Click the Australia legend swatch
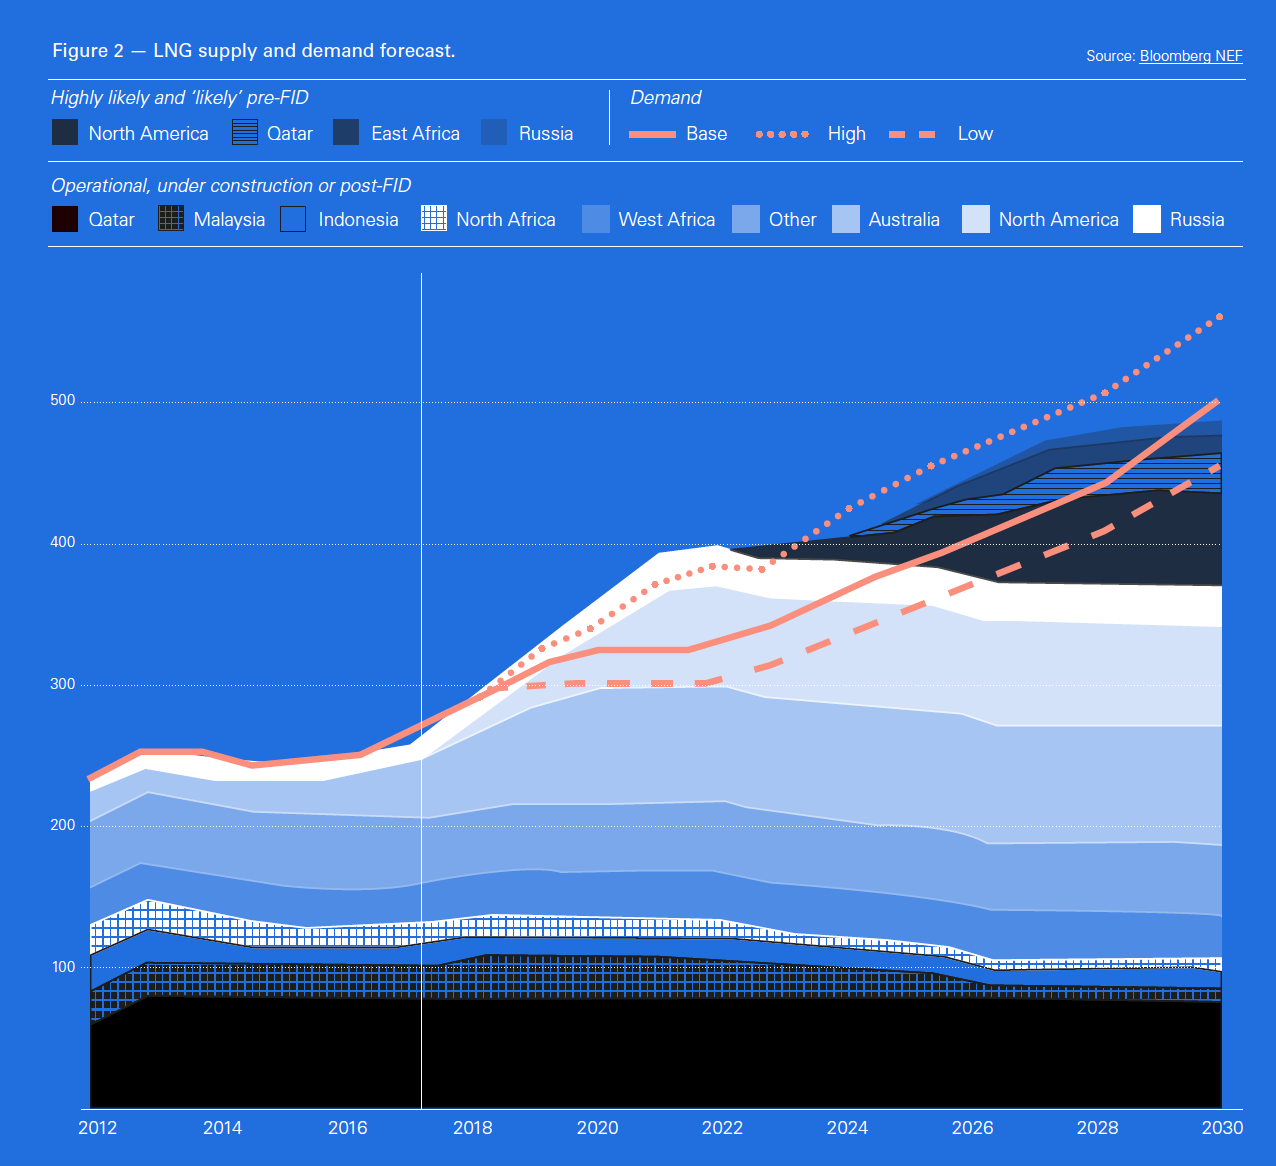The width and height of the screenshot is (1276, 1166). click(846, 219)
